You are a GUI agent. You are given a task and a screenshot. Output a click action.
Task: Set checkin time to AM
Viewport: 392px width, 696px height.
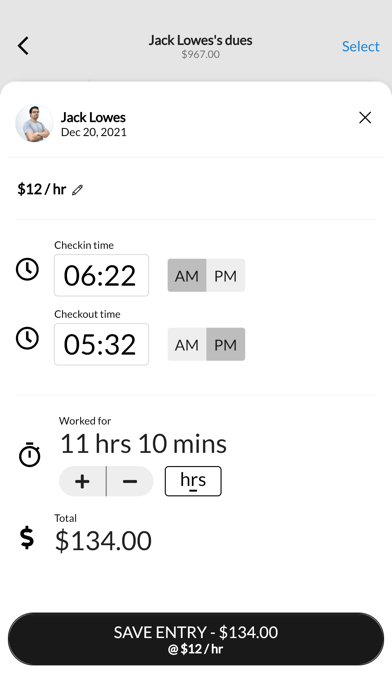[187, 276]
